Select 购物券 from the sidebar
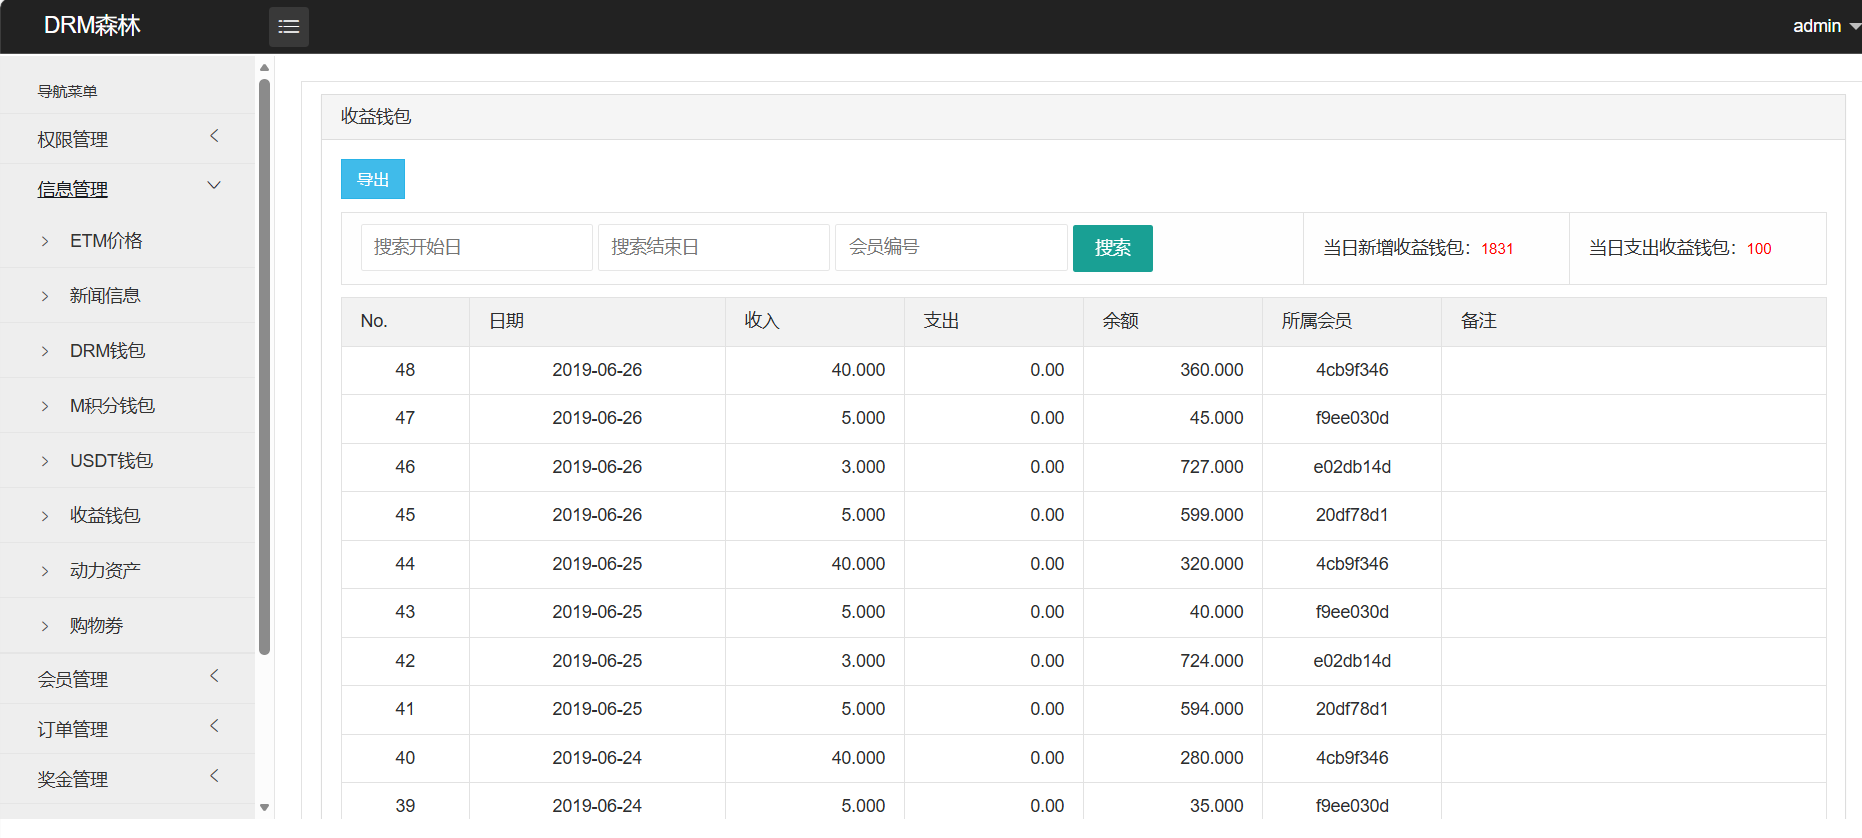 [x=96, y=626]
